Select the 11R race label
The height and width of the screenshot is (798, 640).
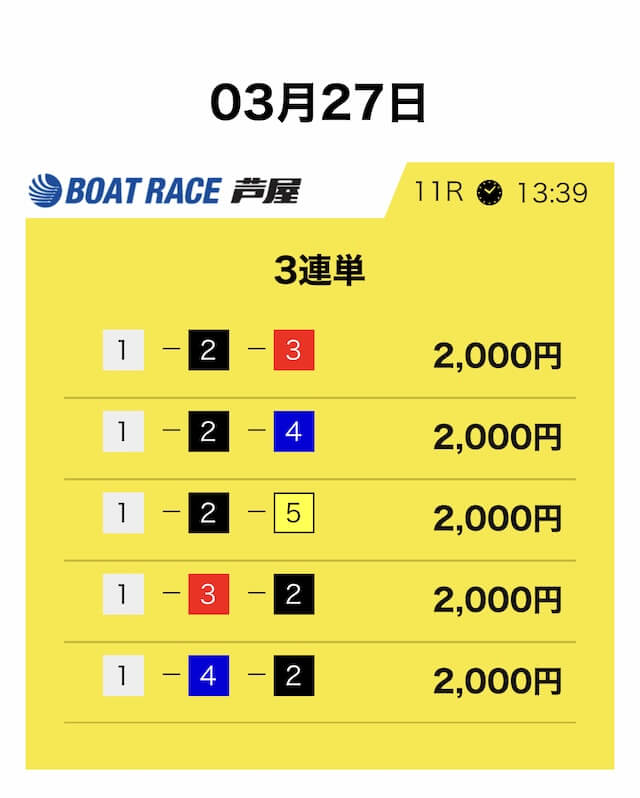[x=439, y=192]
